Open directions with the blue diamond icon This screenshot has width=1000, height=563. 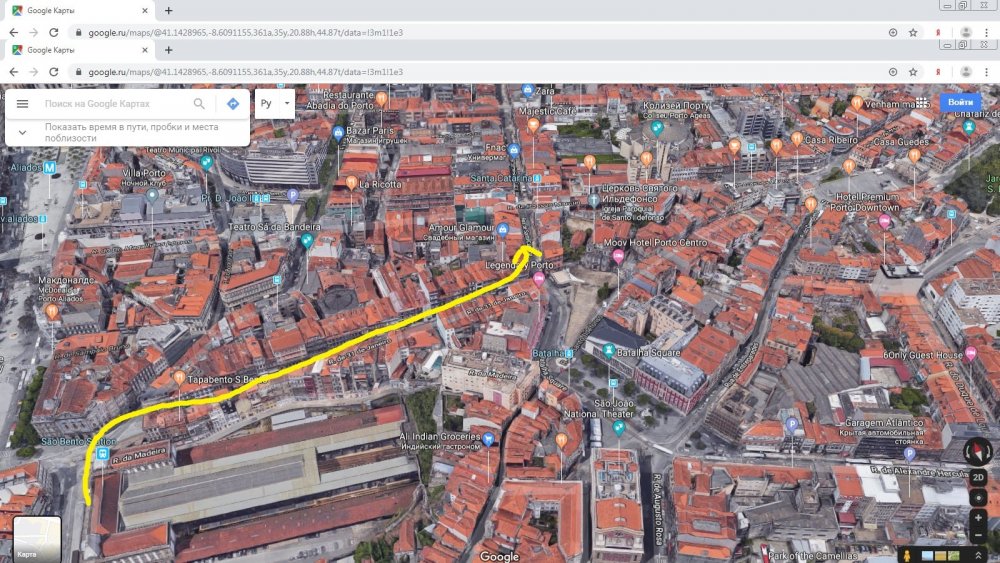pyautogui.click(x=232, y=104)
